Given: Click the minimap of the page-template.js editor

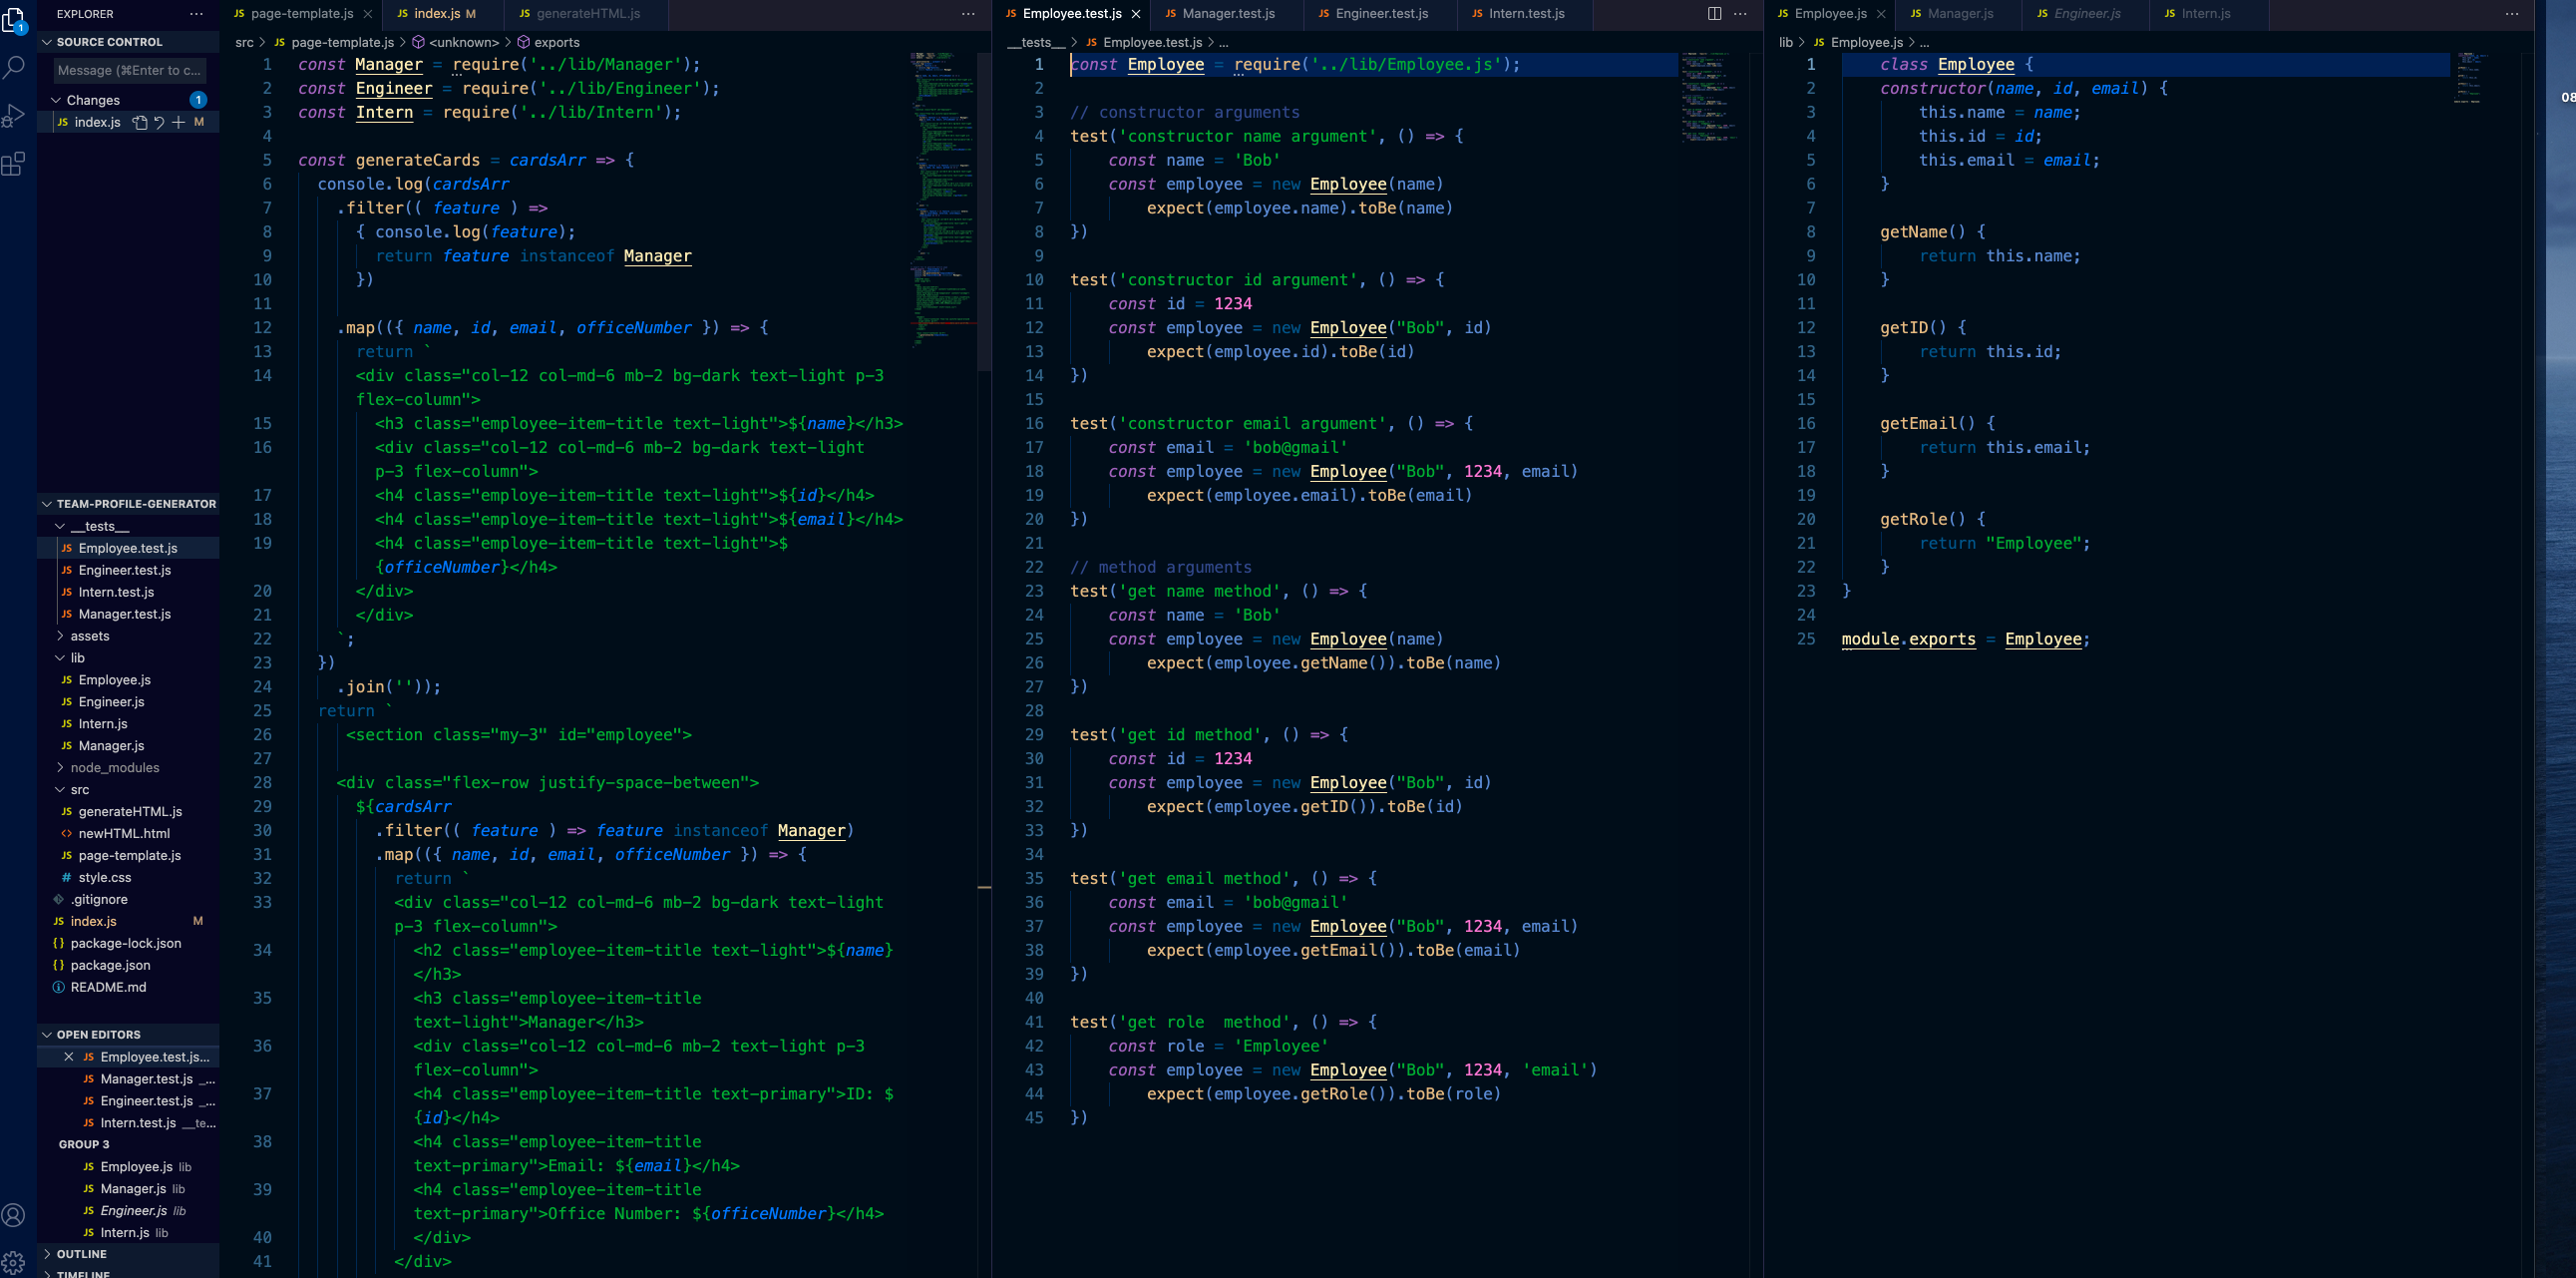Looking at the screenshot, I should 943,200.
